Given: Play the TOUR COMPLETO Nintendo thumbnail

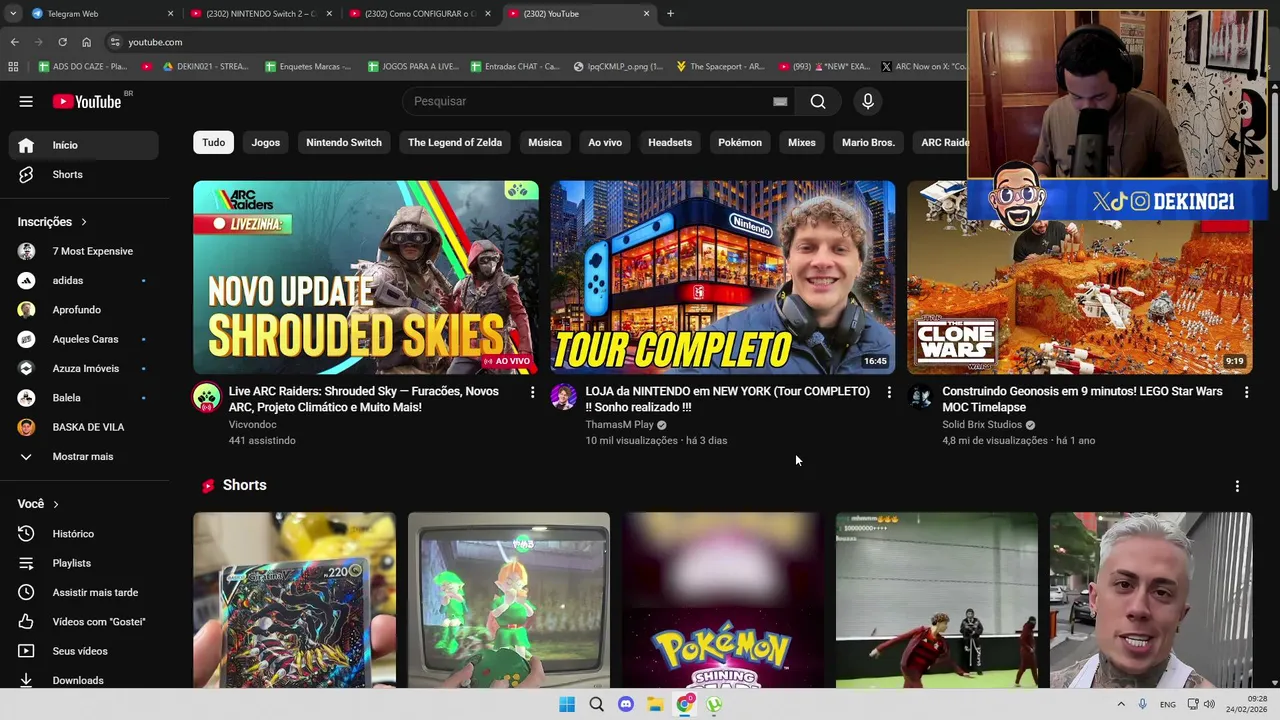Looking at the screenshot, I should pos(723,277).
